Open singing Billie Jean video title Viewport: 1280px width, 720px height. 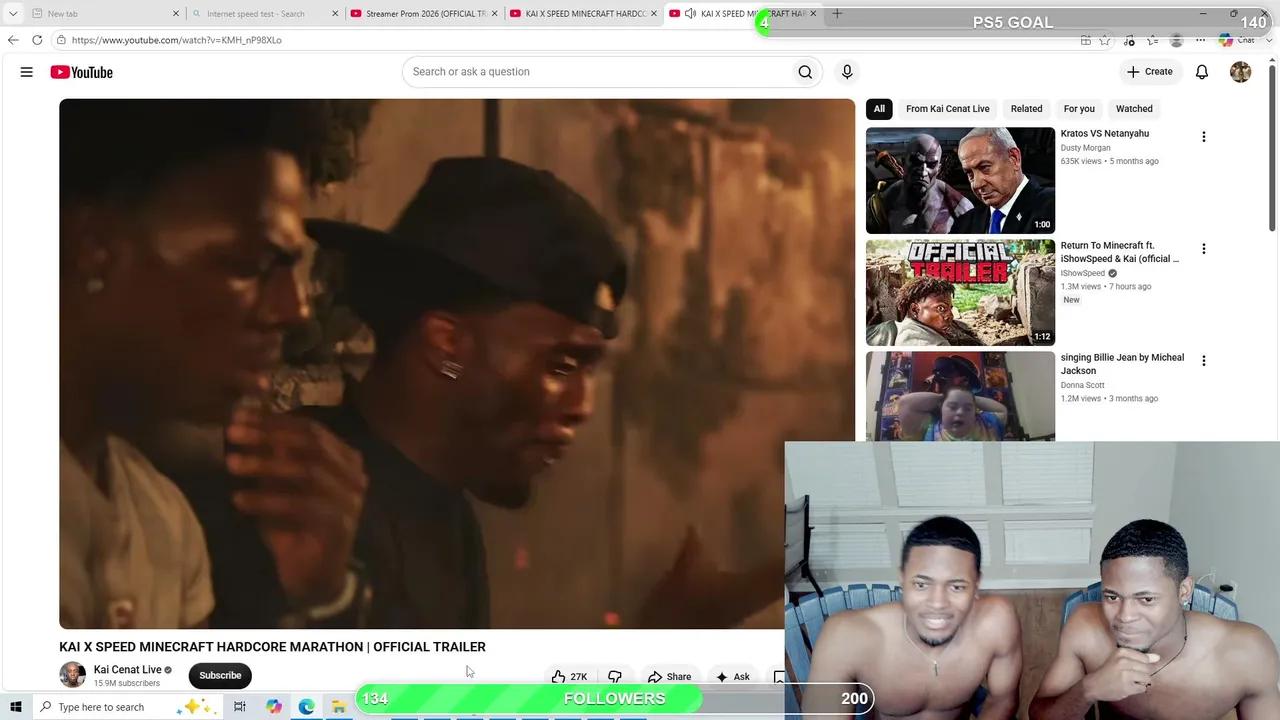(1122, 364)
